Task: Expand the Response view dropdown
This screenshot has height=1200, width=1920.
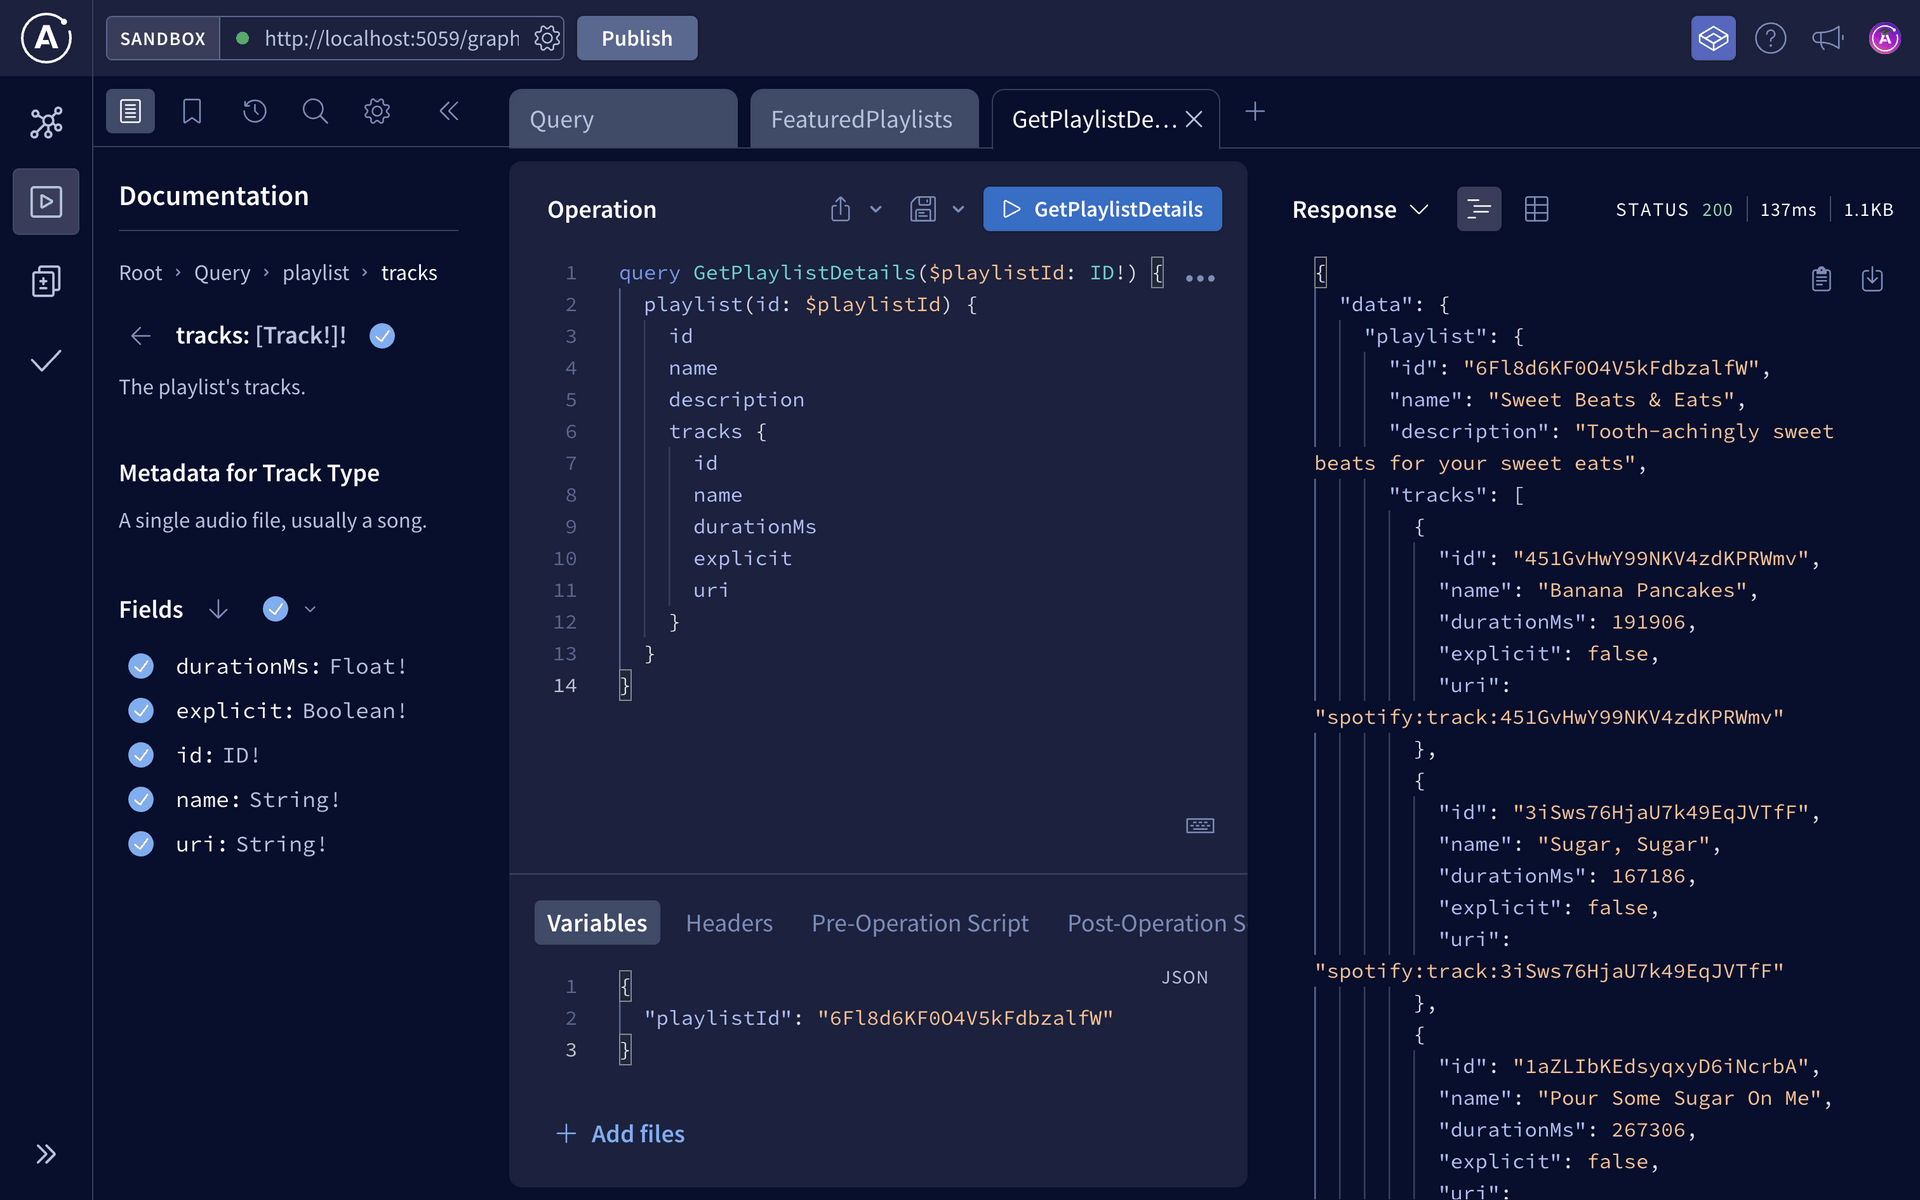Action: 1420,209
